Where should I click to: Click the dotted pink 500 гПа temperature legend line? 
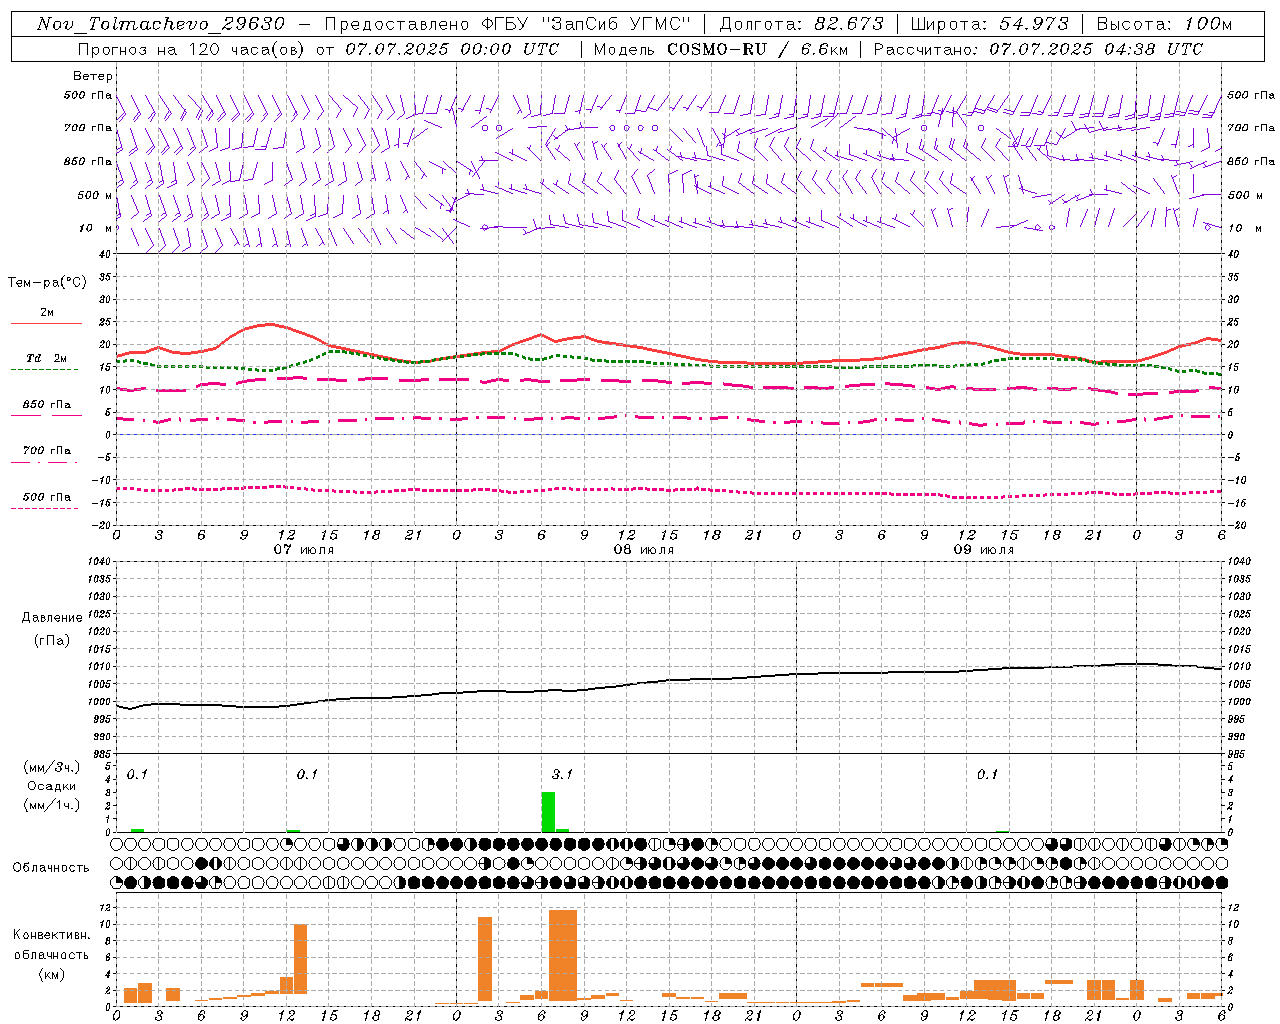coord(45,508)
